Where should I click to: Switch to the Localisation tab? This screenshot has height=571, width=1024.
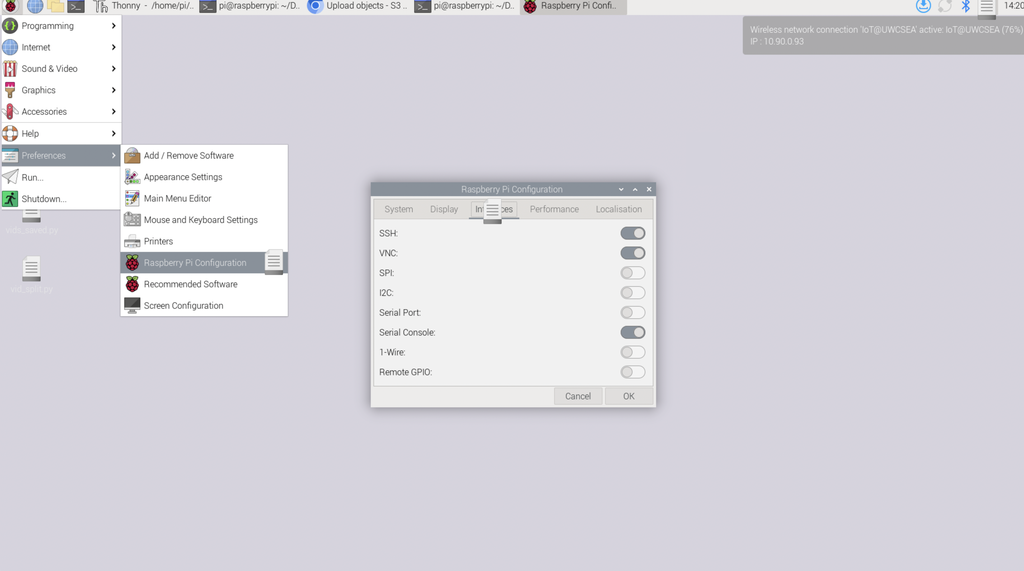click(x=618, y=209)
